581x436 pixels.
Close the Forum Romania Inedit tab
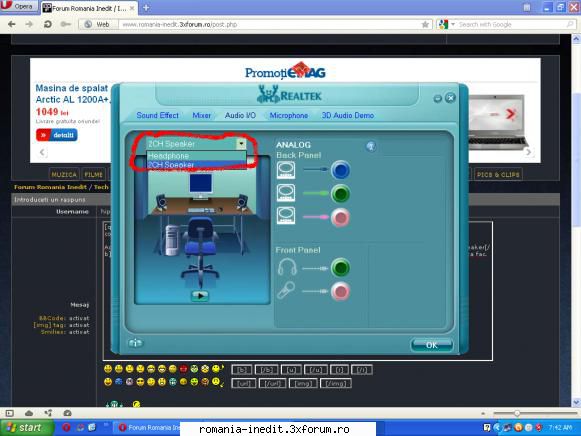pos(132,8)
